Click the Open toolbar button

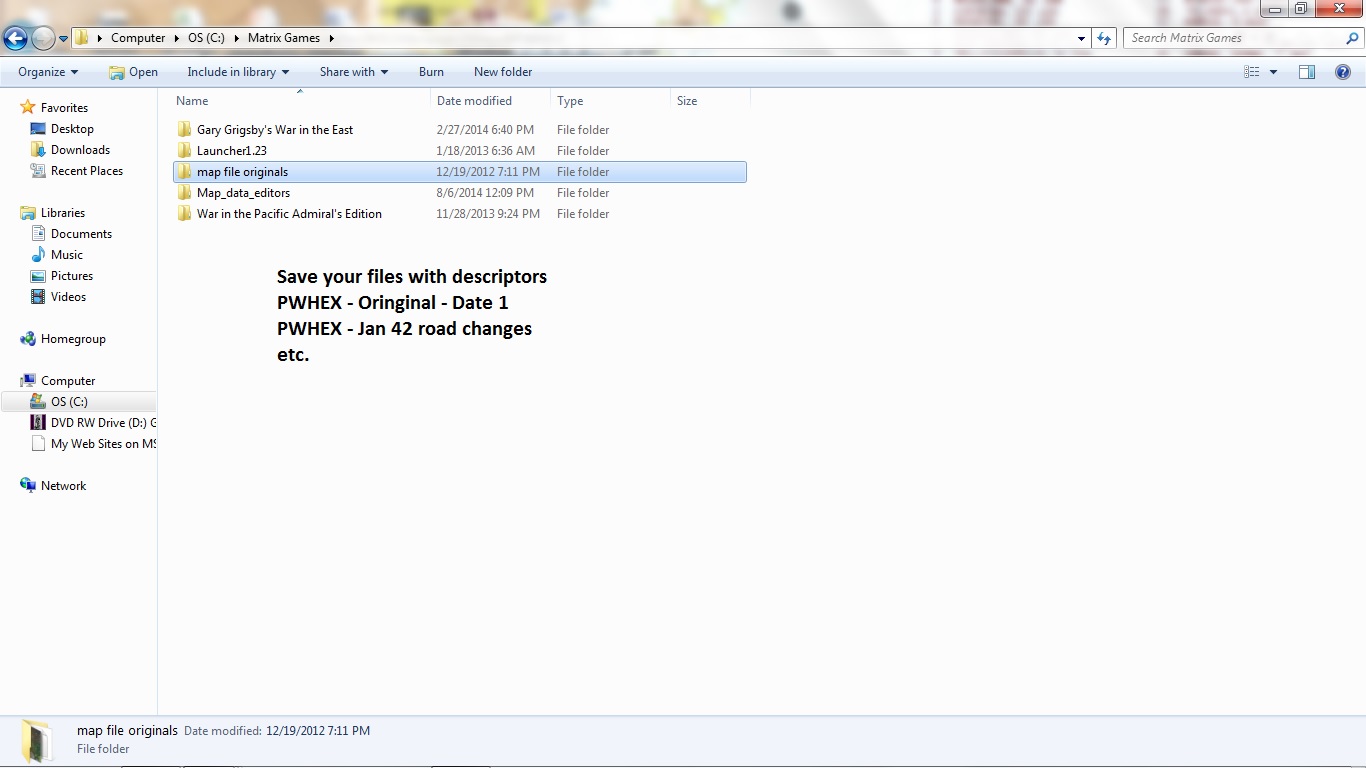pyautogui.click(x=133, y=72)
